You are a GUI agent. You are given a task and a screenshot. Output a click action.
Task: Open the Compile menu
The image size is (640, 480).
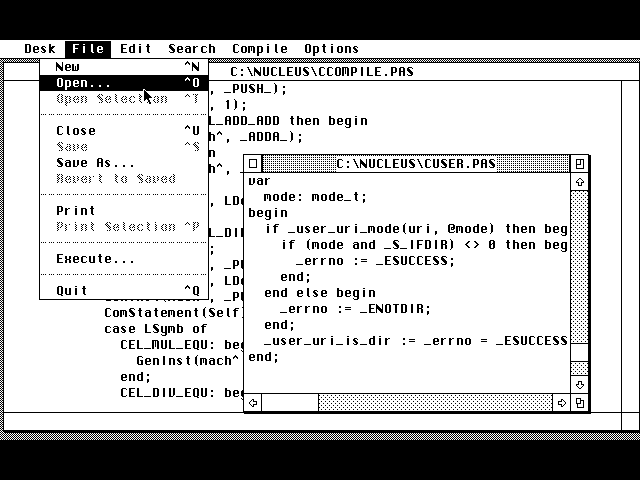(x=260, y=48)
